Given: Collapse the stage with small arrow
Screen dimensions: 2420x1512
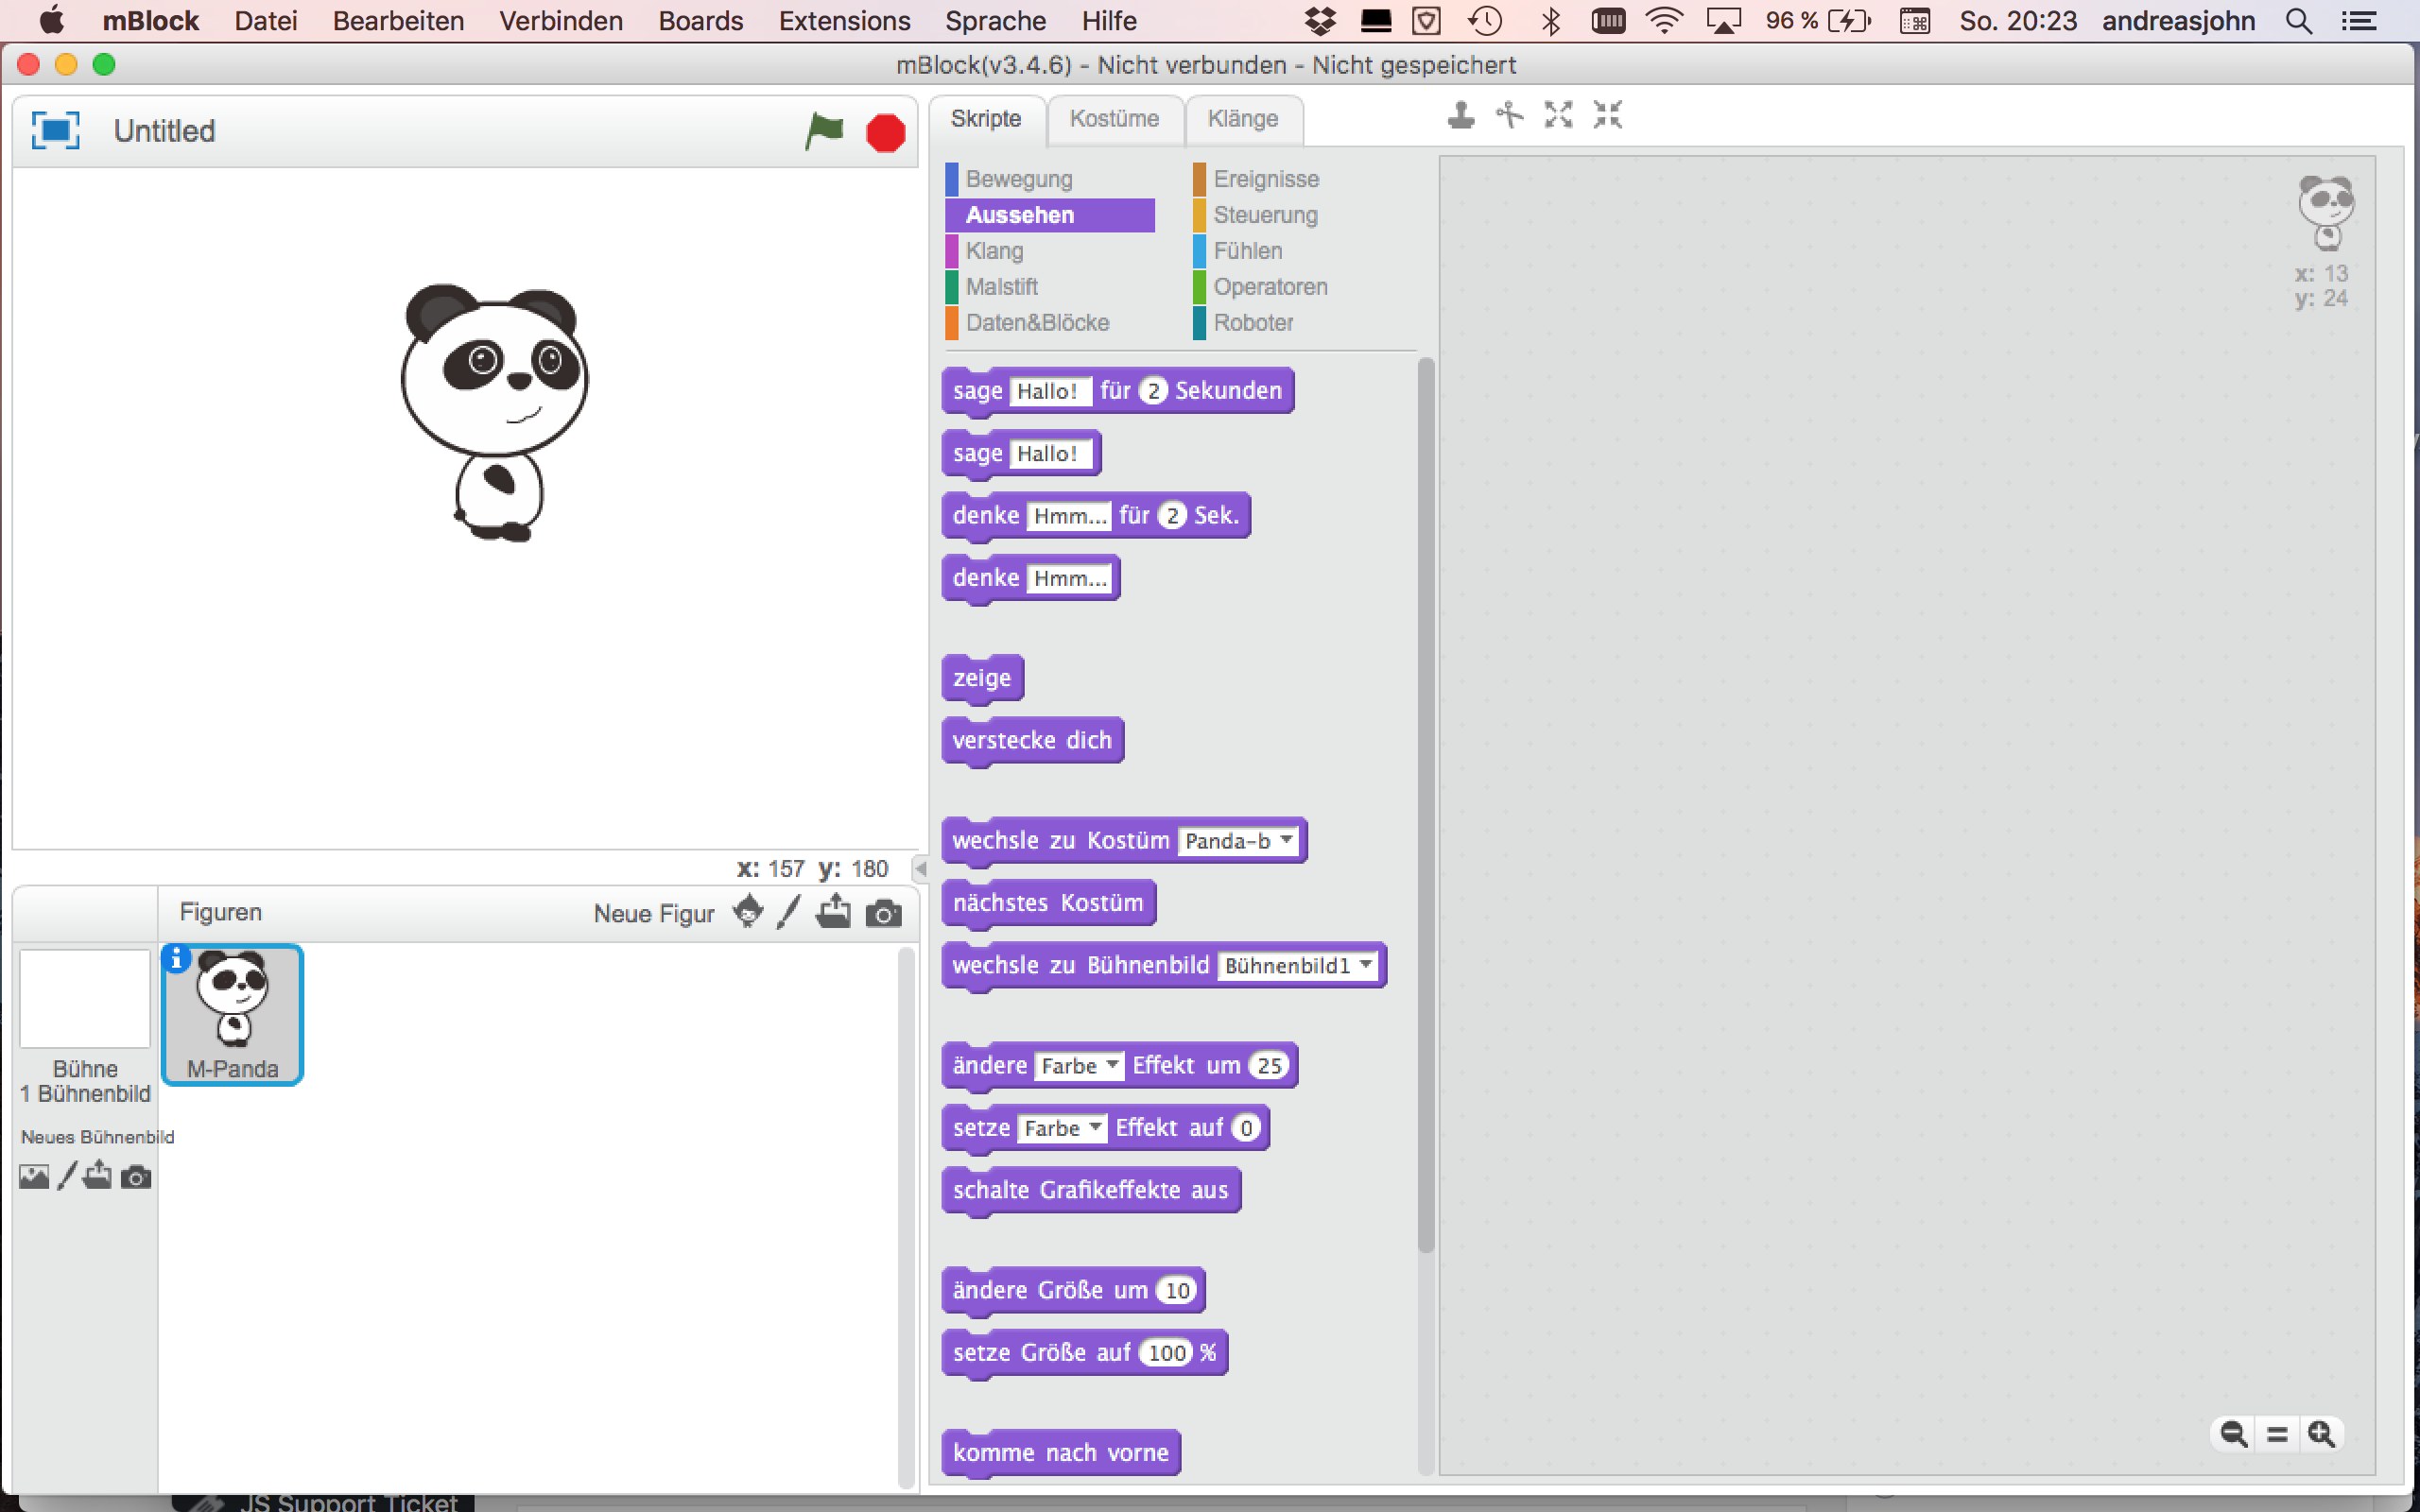Looking at the screenshot, I should 921,869.
